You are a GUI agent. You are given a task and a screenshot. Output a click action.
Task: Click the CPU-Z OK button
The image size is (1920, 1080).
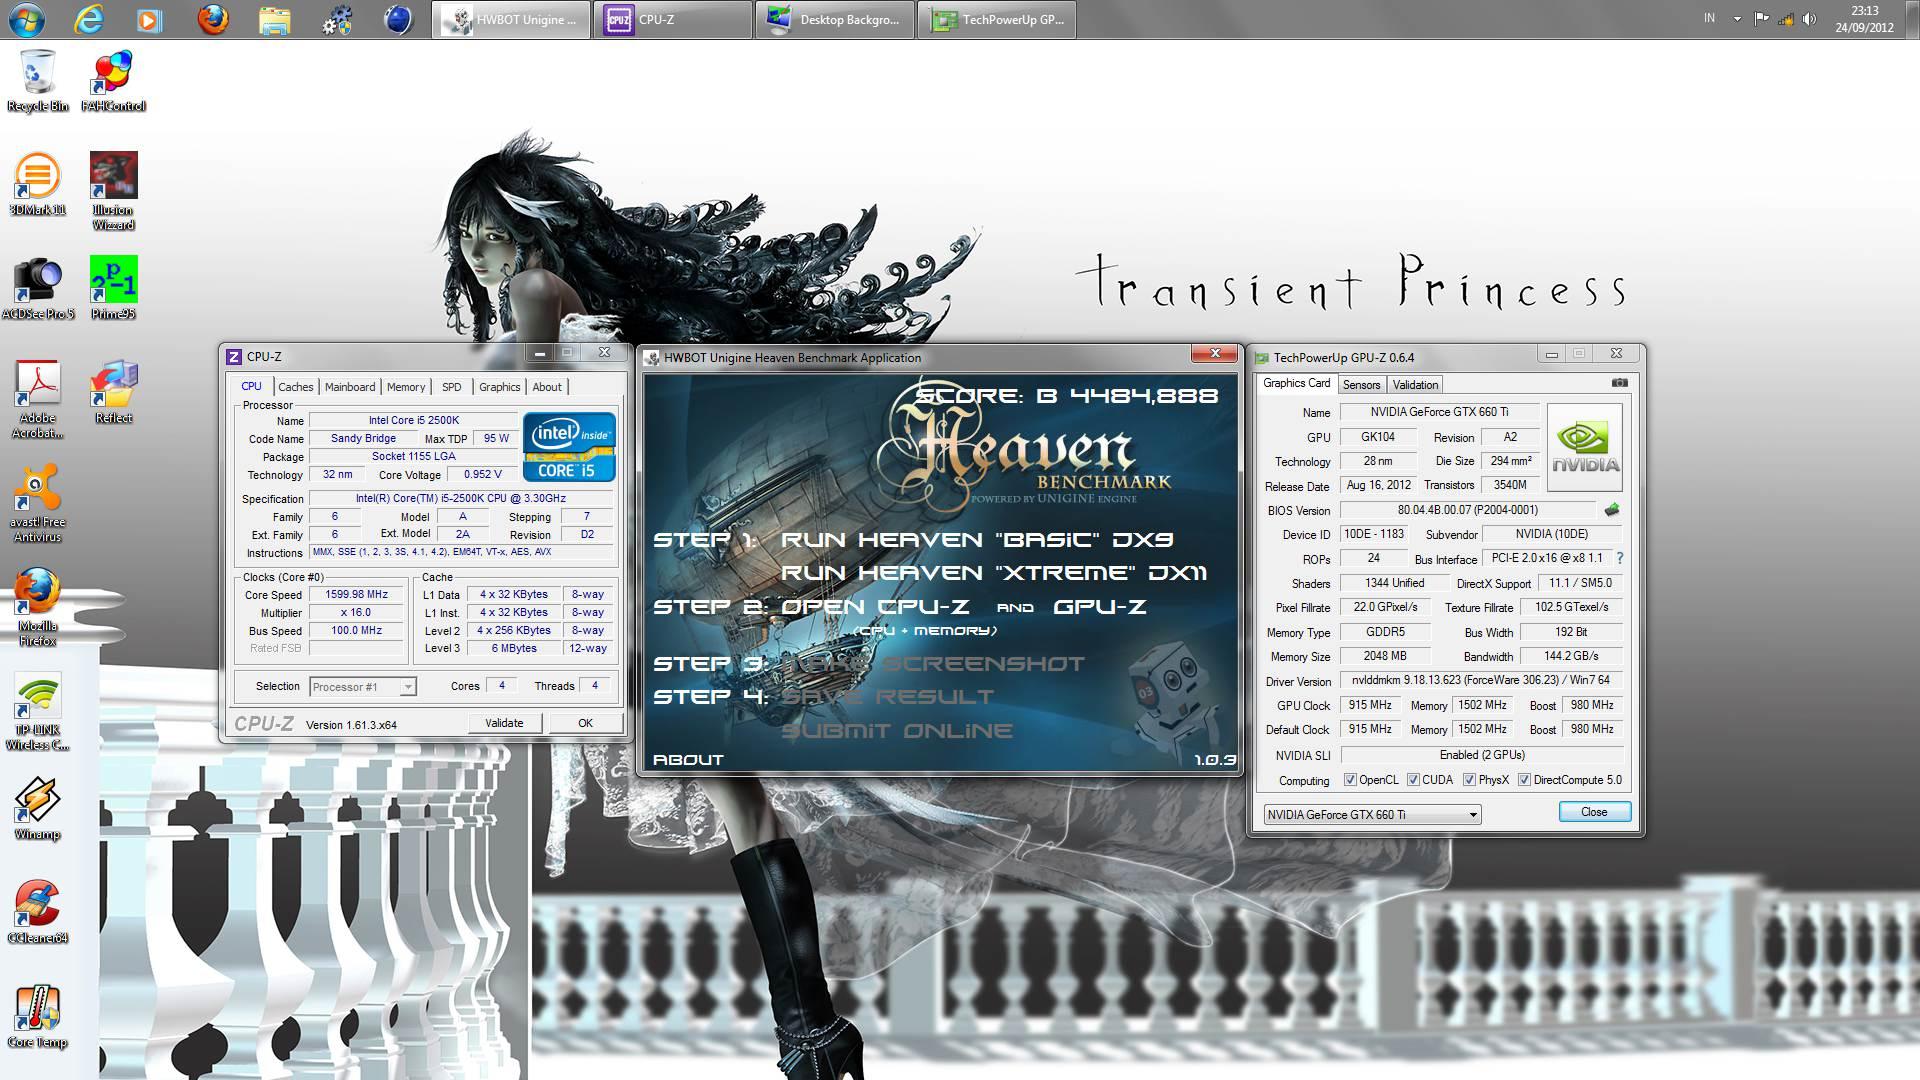(585, 723)
